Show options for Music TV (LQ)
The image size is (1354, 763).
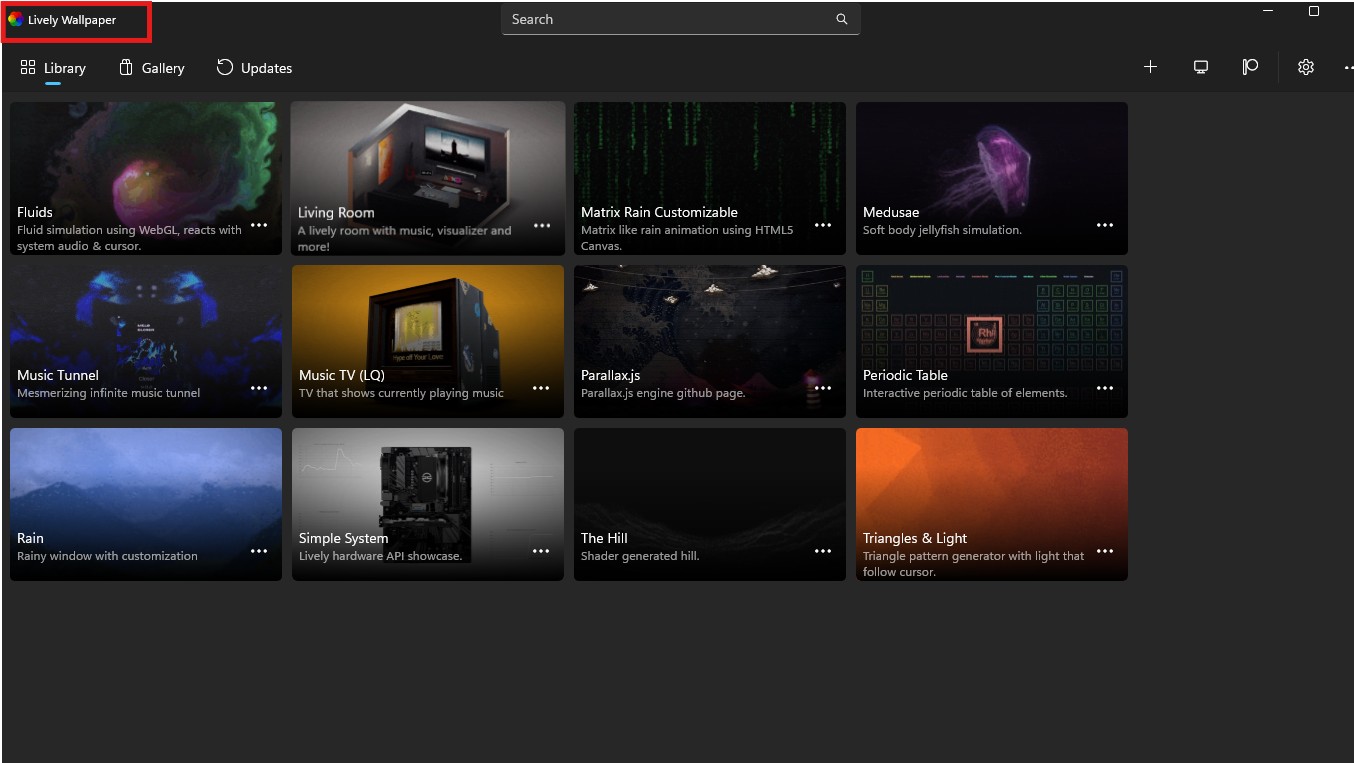(541, 388)
